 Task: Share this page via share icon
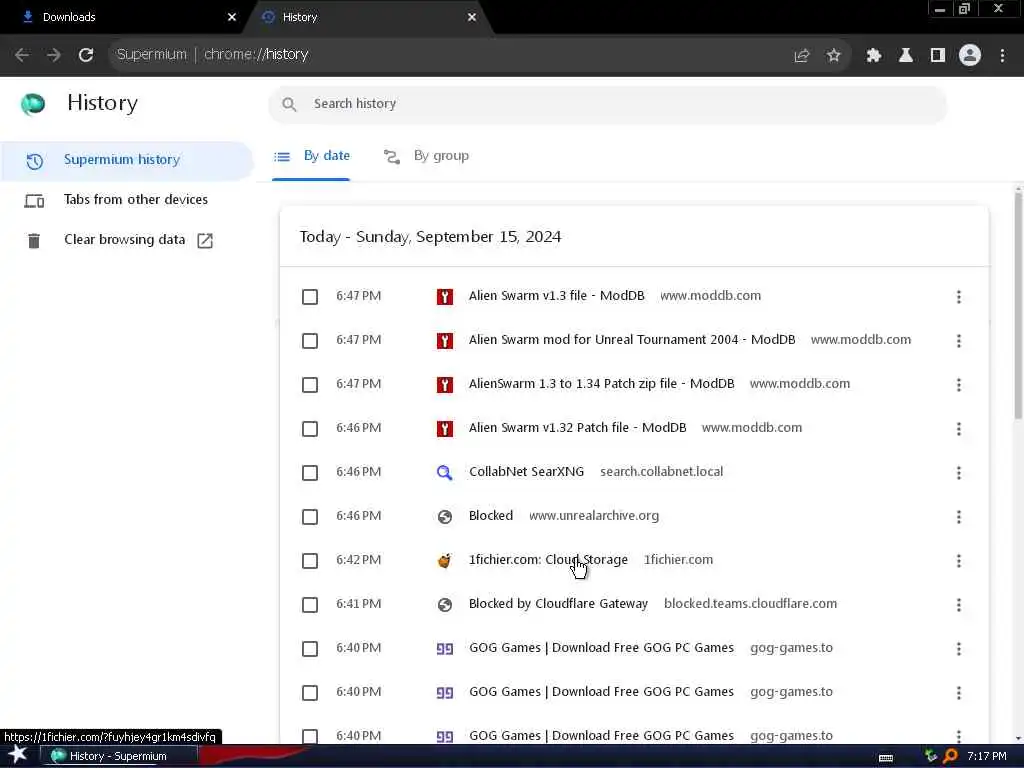[801, 56]
